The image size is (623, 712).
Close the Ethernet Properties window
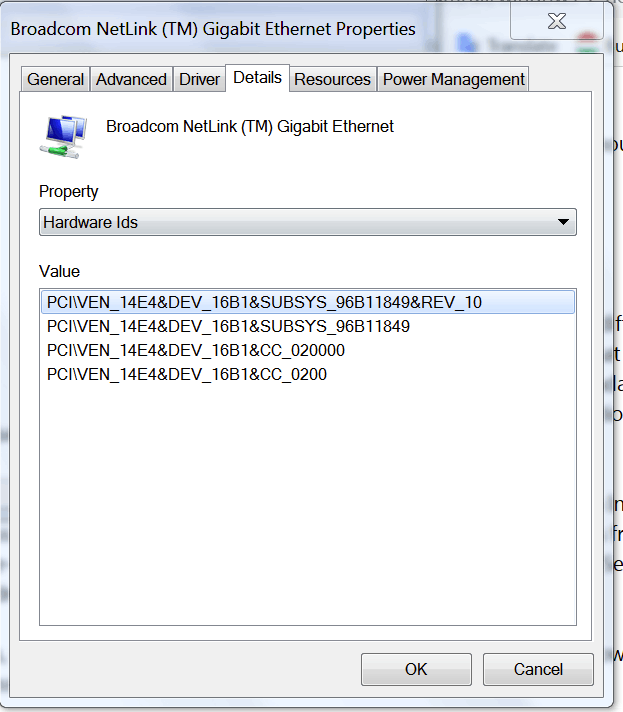pos(557,21)
